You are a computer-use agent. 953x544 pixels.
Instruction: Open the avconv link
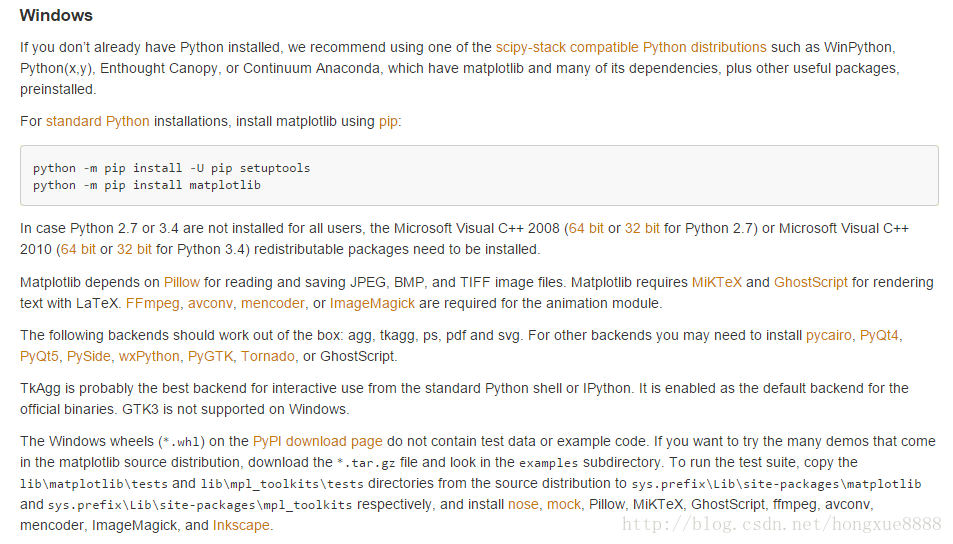pyautogui.click(x=210, y=303)
